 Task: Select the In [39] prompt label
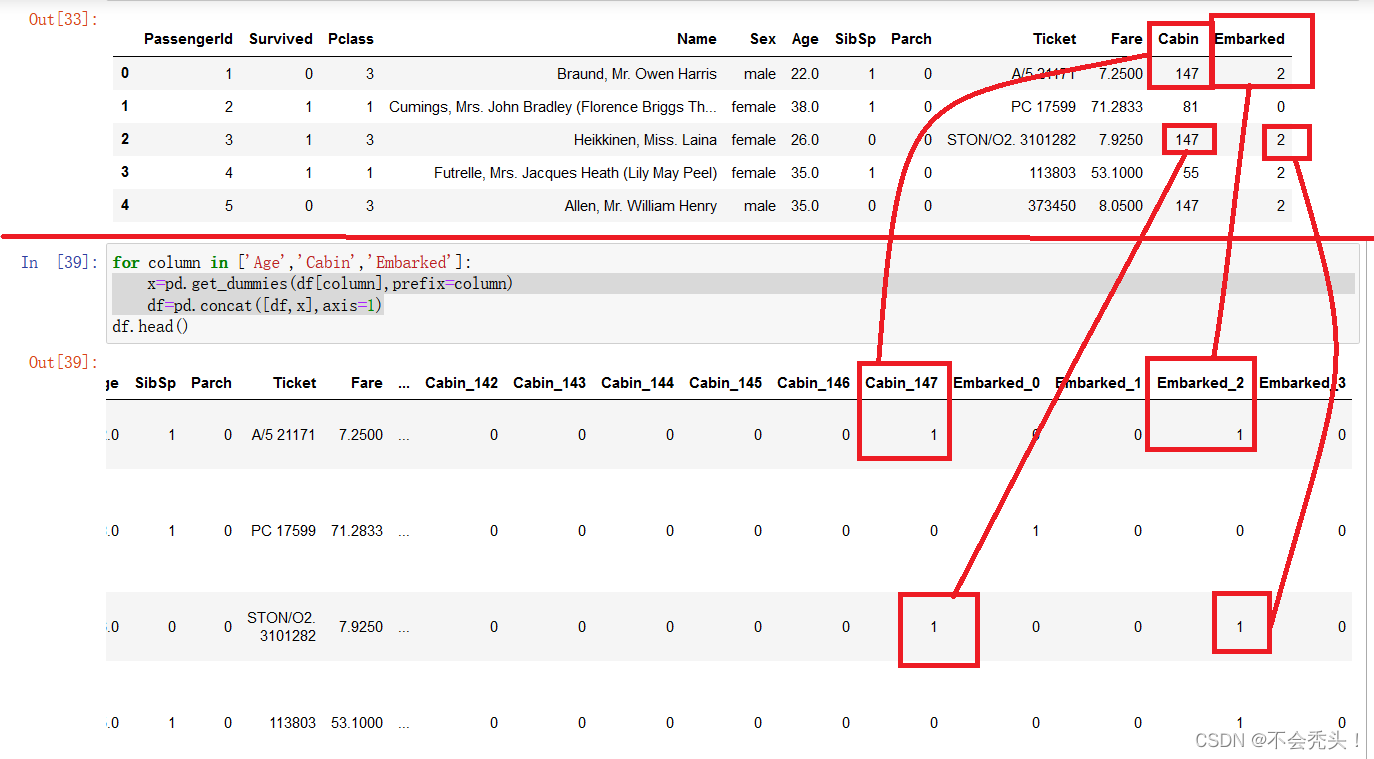60,262
